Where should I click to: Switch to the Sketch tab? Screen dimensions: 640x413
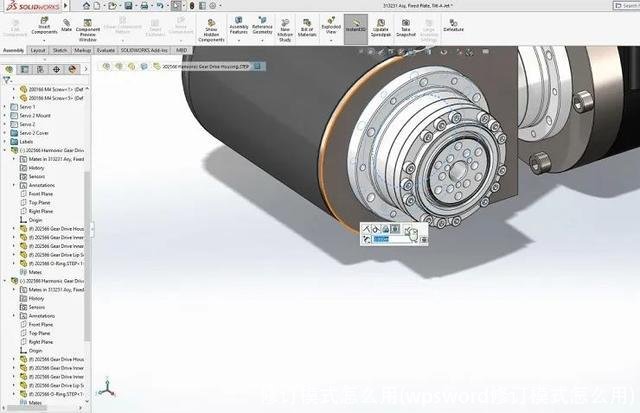tap(60, 49)
